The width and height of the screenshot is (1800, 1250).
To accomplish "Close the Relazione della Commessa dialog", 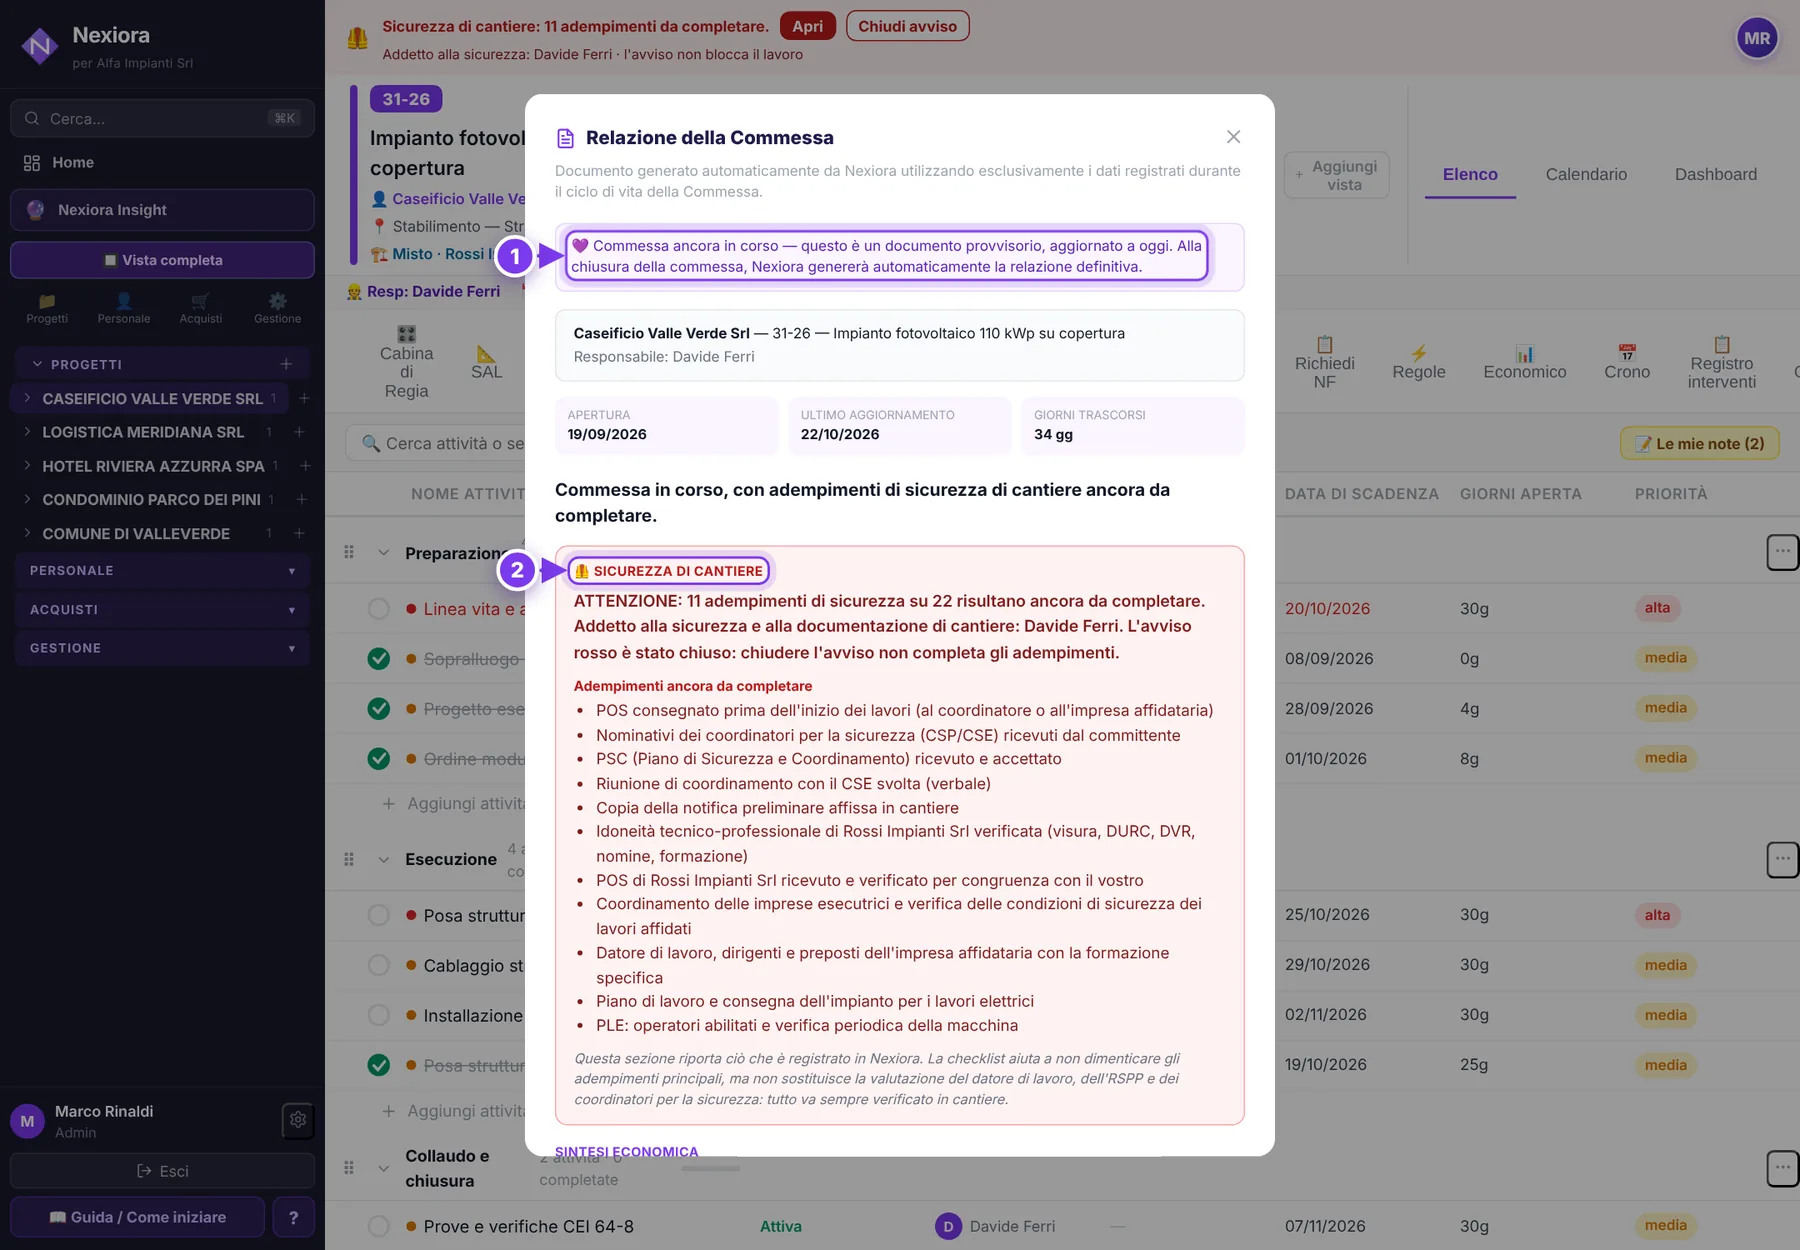I will (1233, 137).
